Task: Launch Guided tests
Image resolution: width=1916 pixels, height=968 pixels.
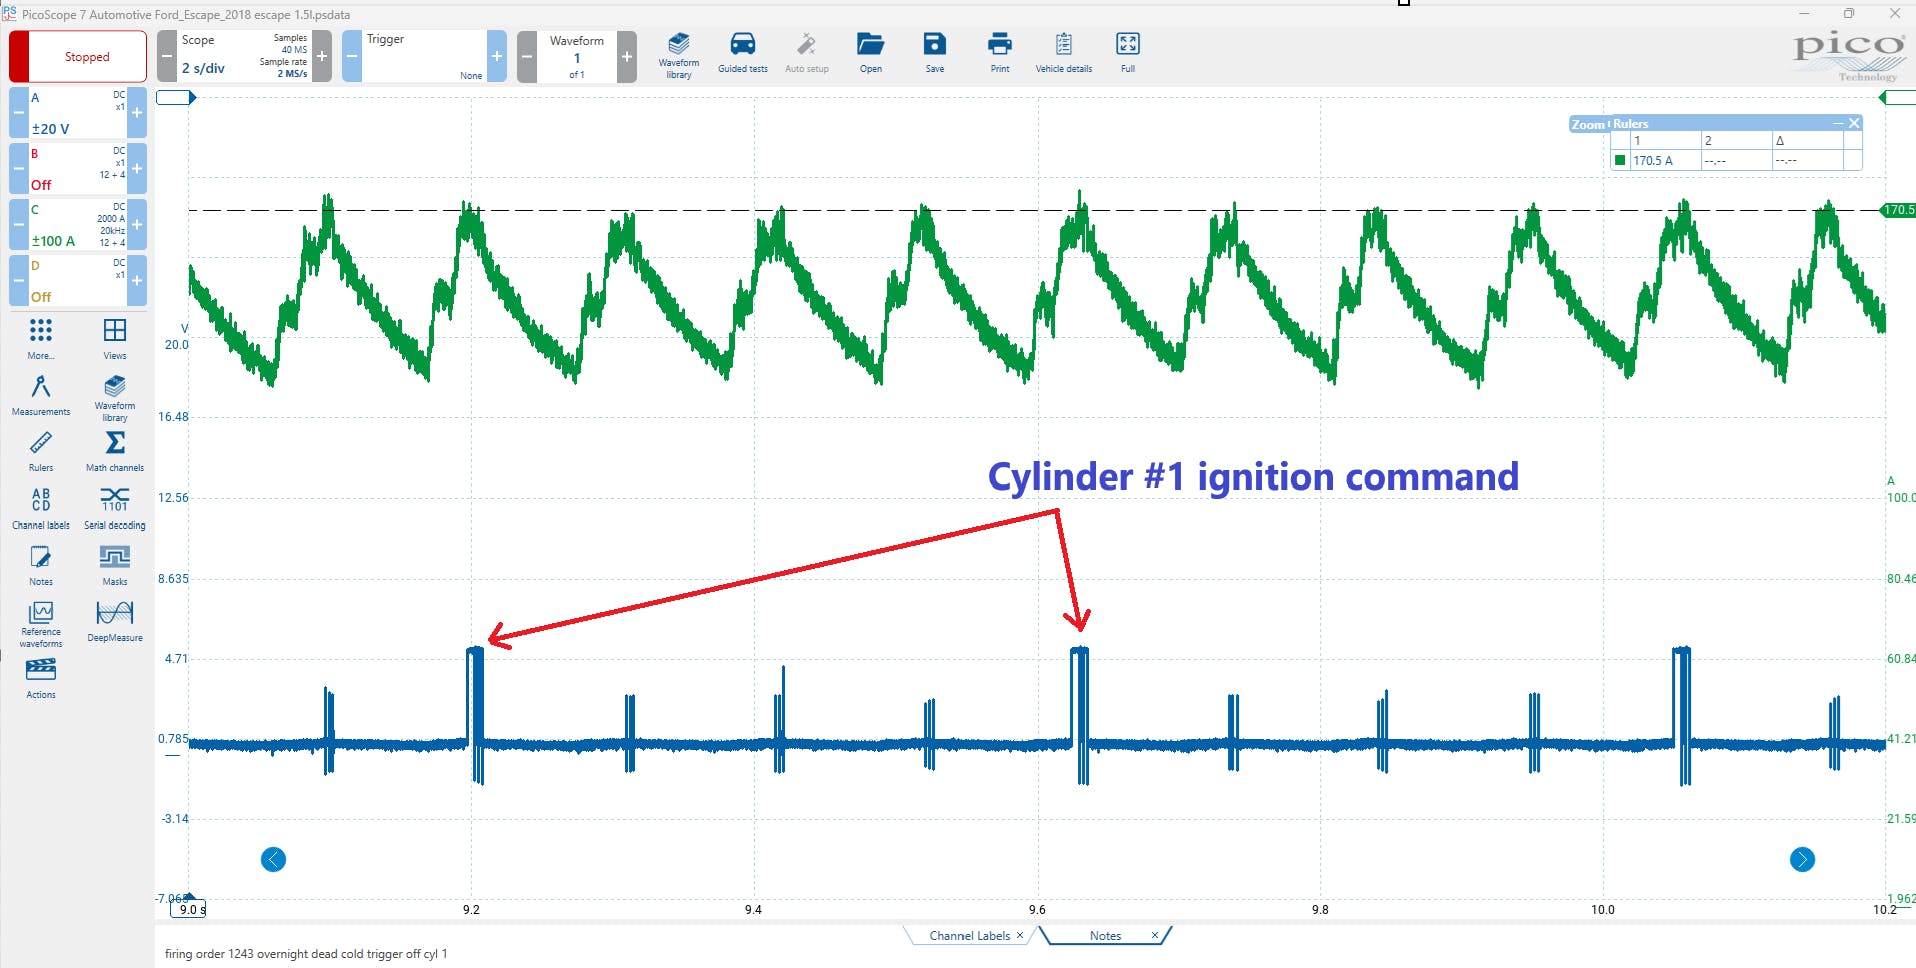Action: pyautogui.click(x=742, y=52)
